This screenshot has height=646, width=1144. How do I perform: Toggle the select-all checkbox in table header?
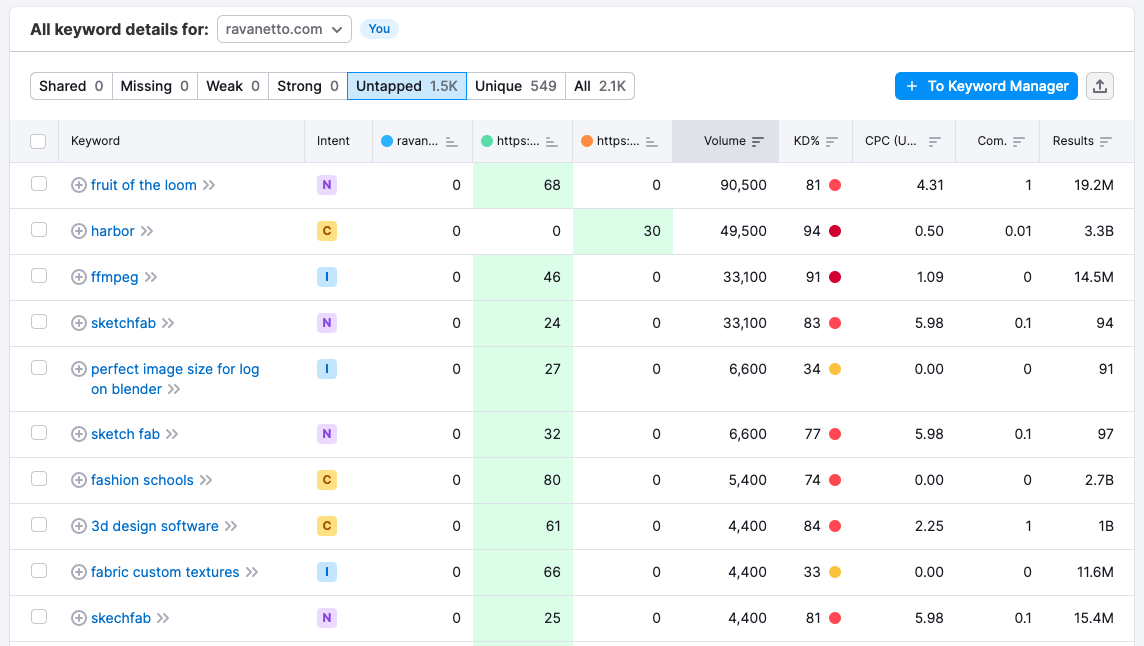(x=39, y=142)
